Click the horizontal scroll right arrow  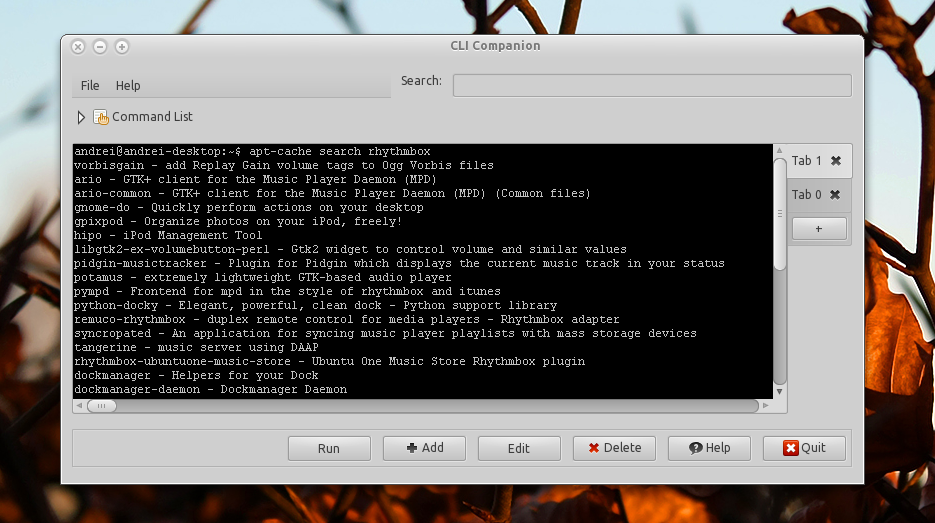[x=766, y=406]
